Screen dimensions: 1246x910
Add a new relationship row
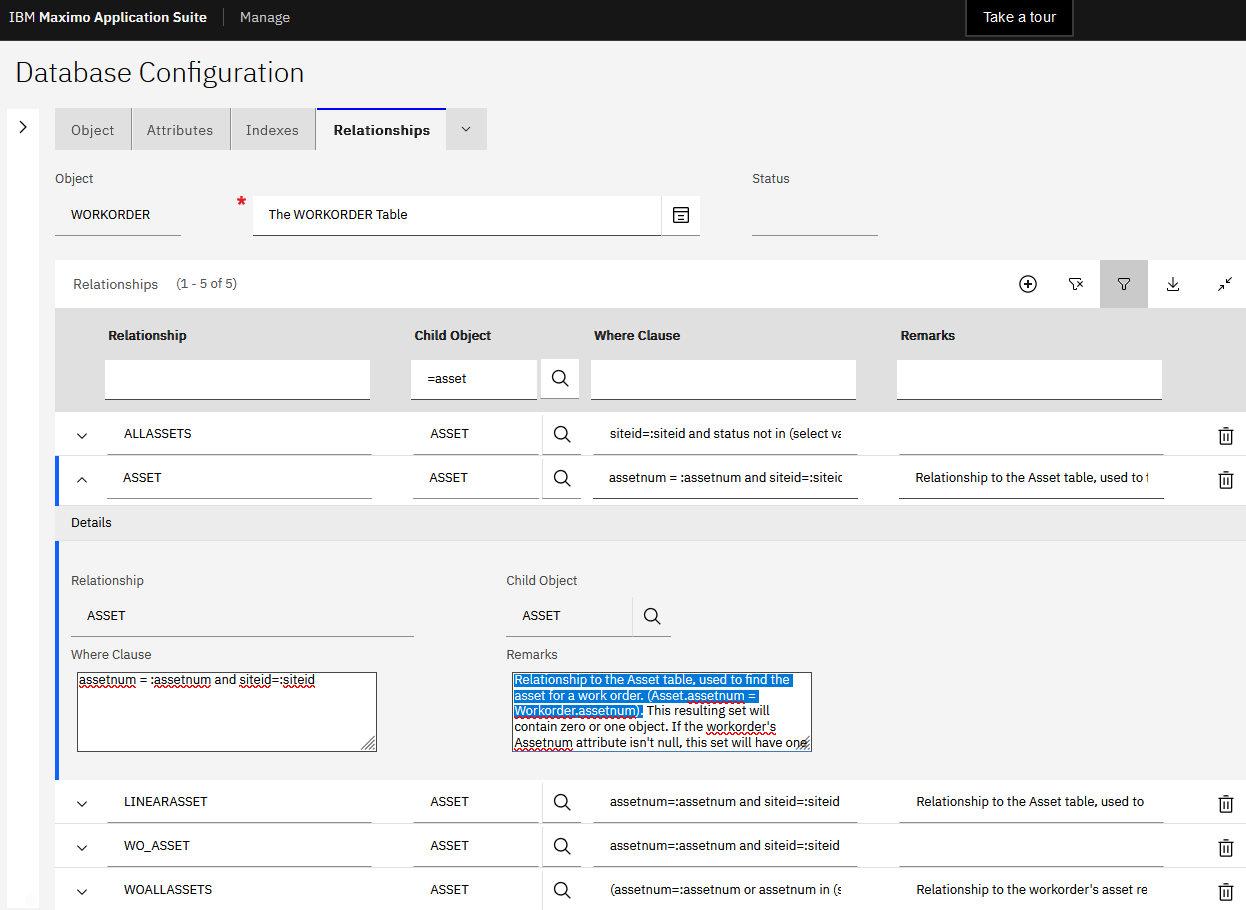1028,284
